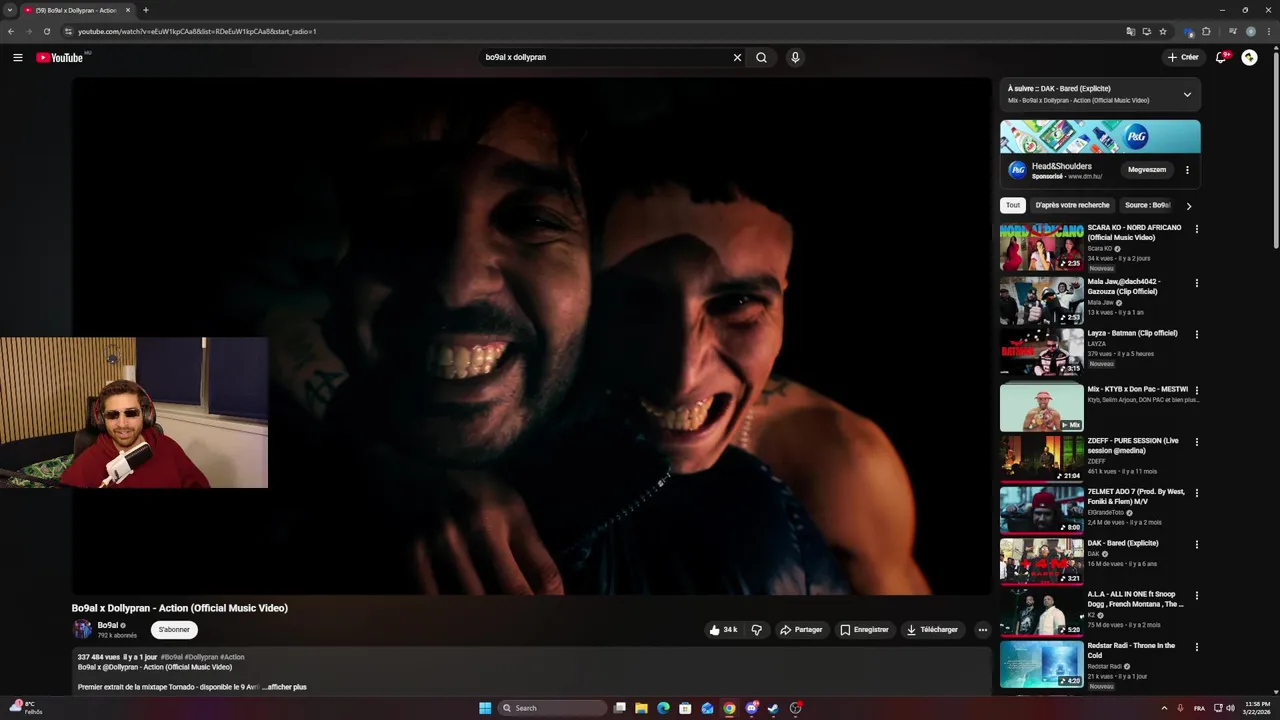The height and width of the screenshot is (720, 1280).
Task: Switch to the Bo9al x Dollypran browser tab
Action: [x=77, y=10]
